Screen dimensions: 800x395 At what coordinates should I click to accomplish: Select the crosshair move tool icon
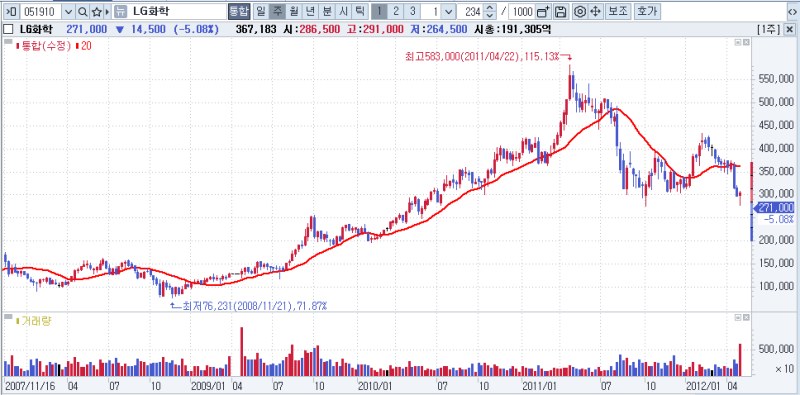596,12
